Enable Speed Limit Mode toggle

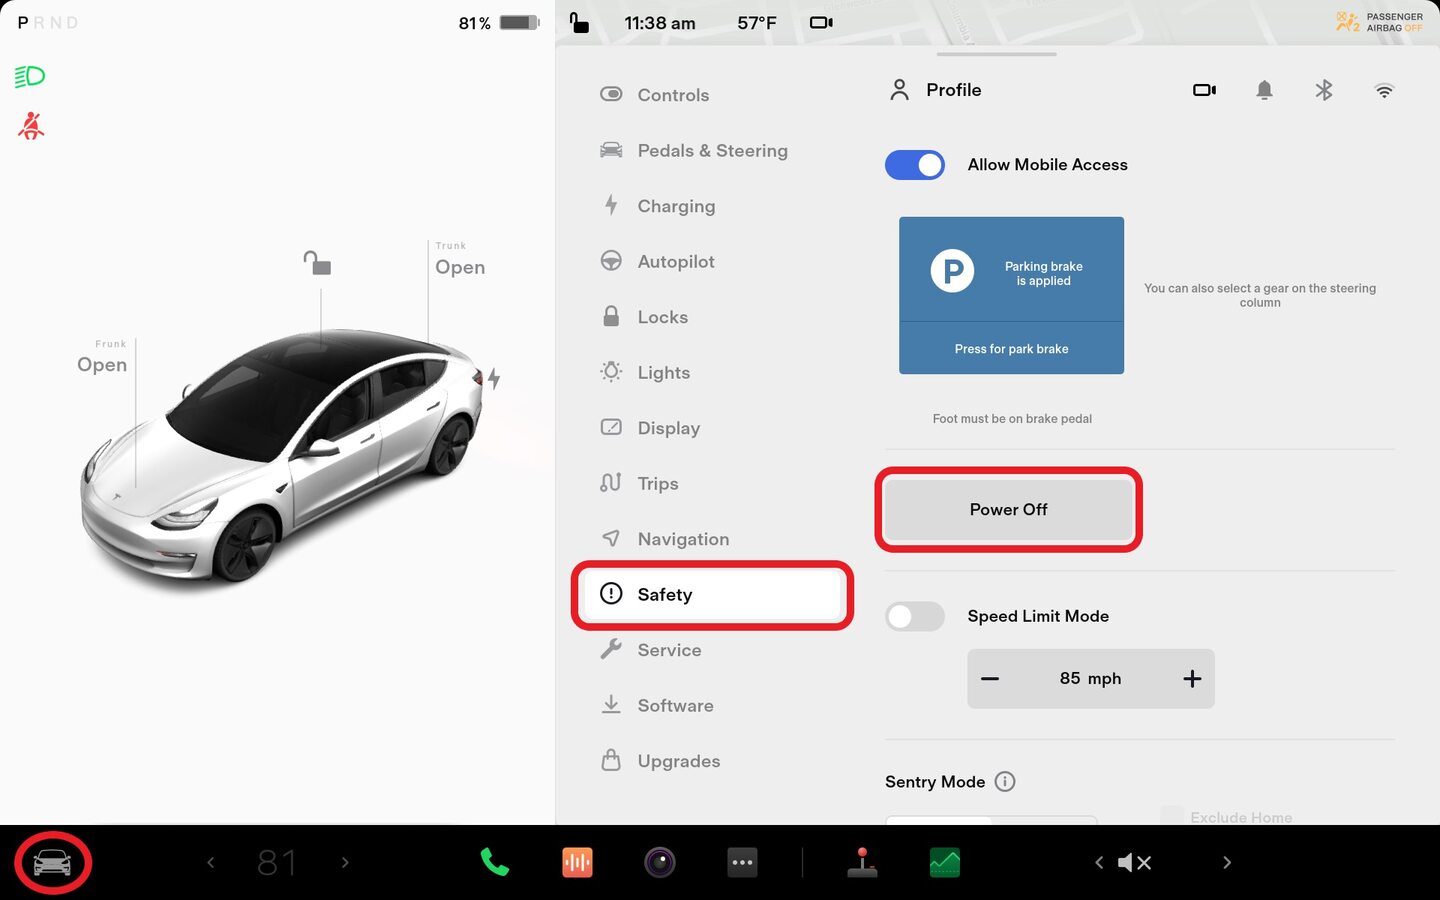(x=914, y=616)
